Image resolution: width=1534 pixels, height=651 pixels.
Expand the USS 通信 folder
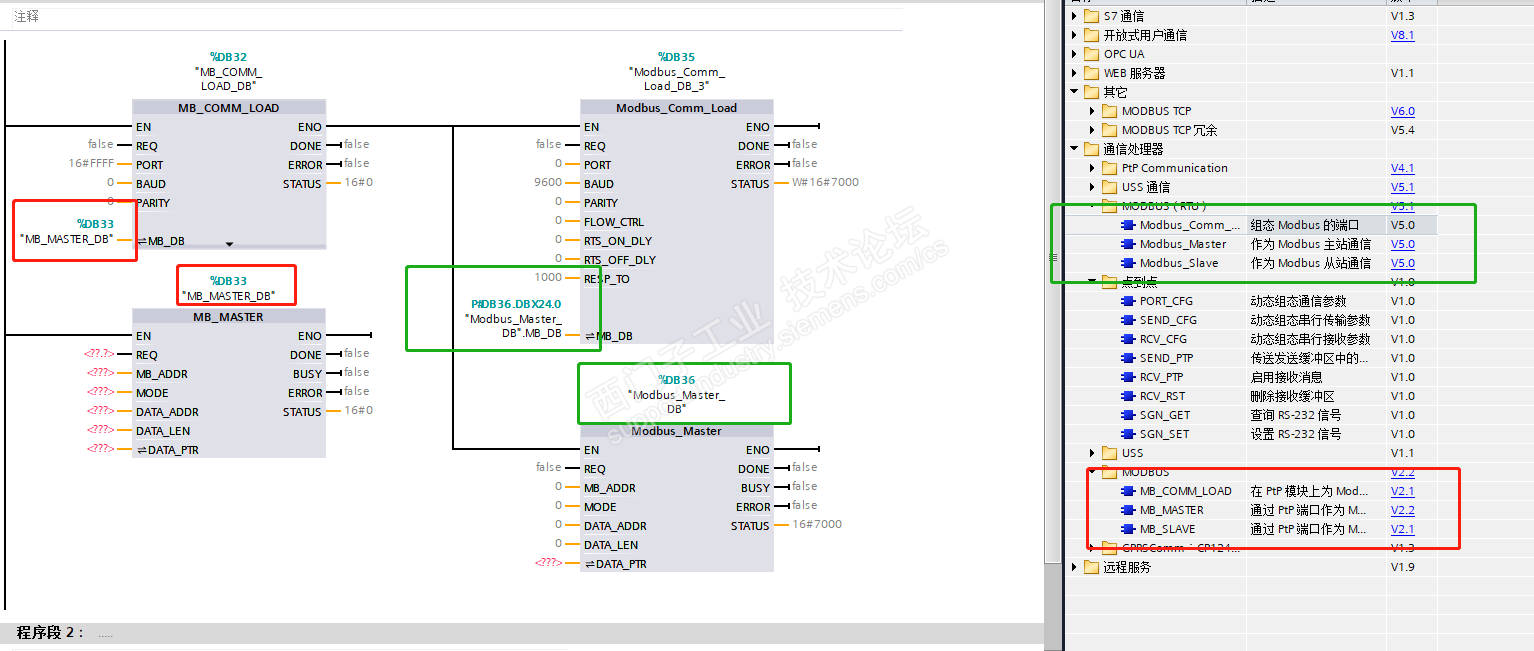click(1093, 187)
